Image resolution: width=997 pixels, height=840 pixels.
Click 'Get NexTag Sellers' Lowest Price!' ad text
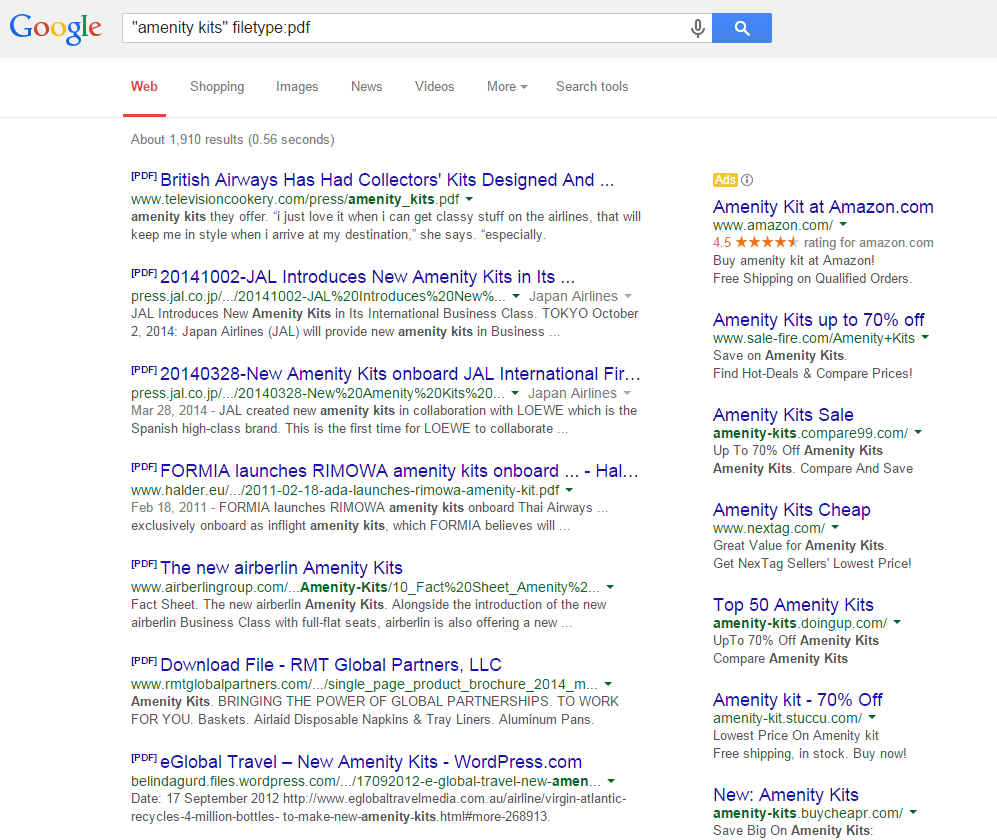click(812, 563)
